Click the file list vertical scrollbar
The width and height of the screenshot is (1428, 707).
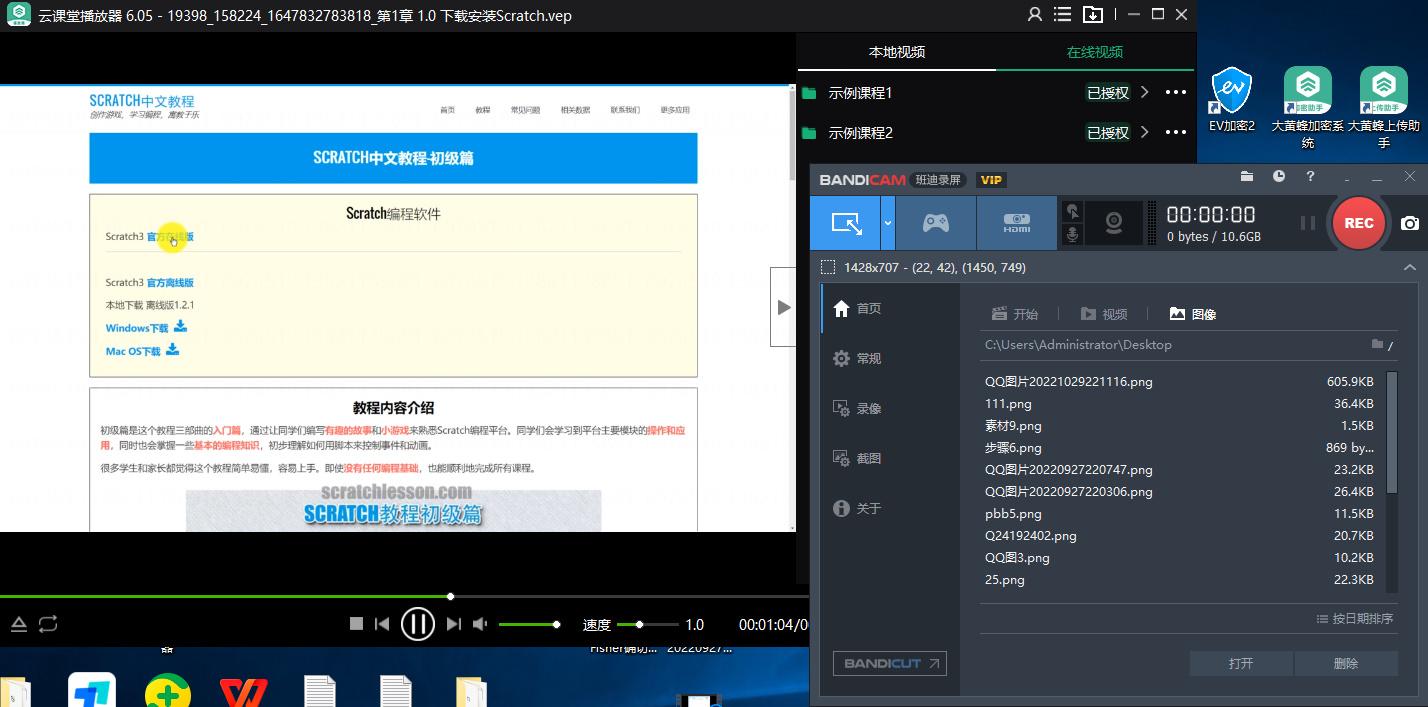click(x=1392, y=432)
